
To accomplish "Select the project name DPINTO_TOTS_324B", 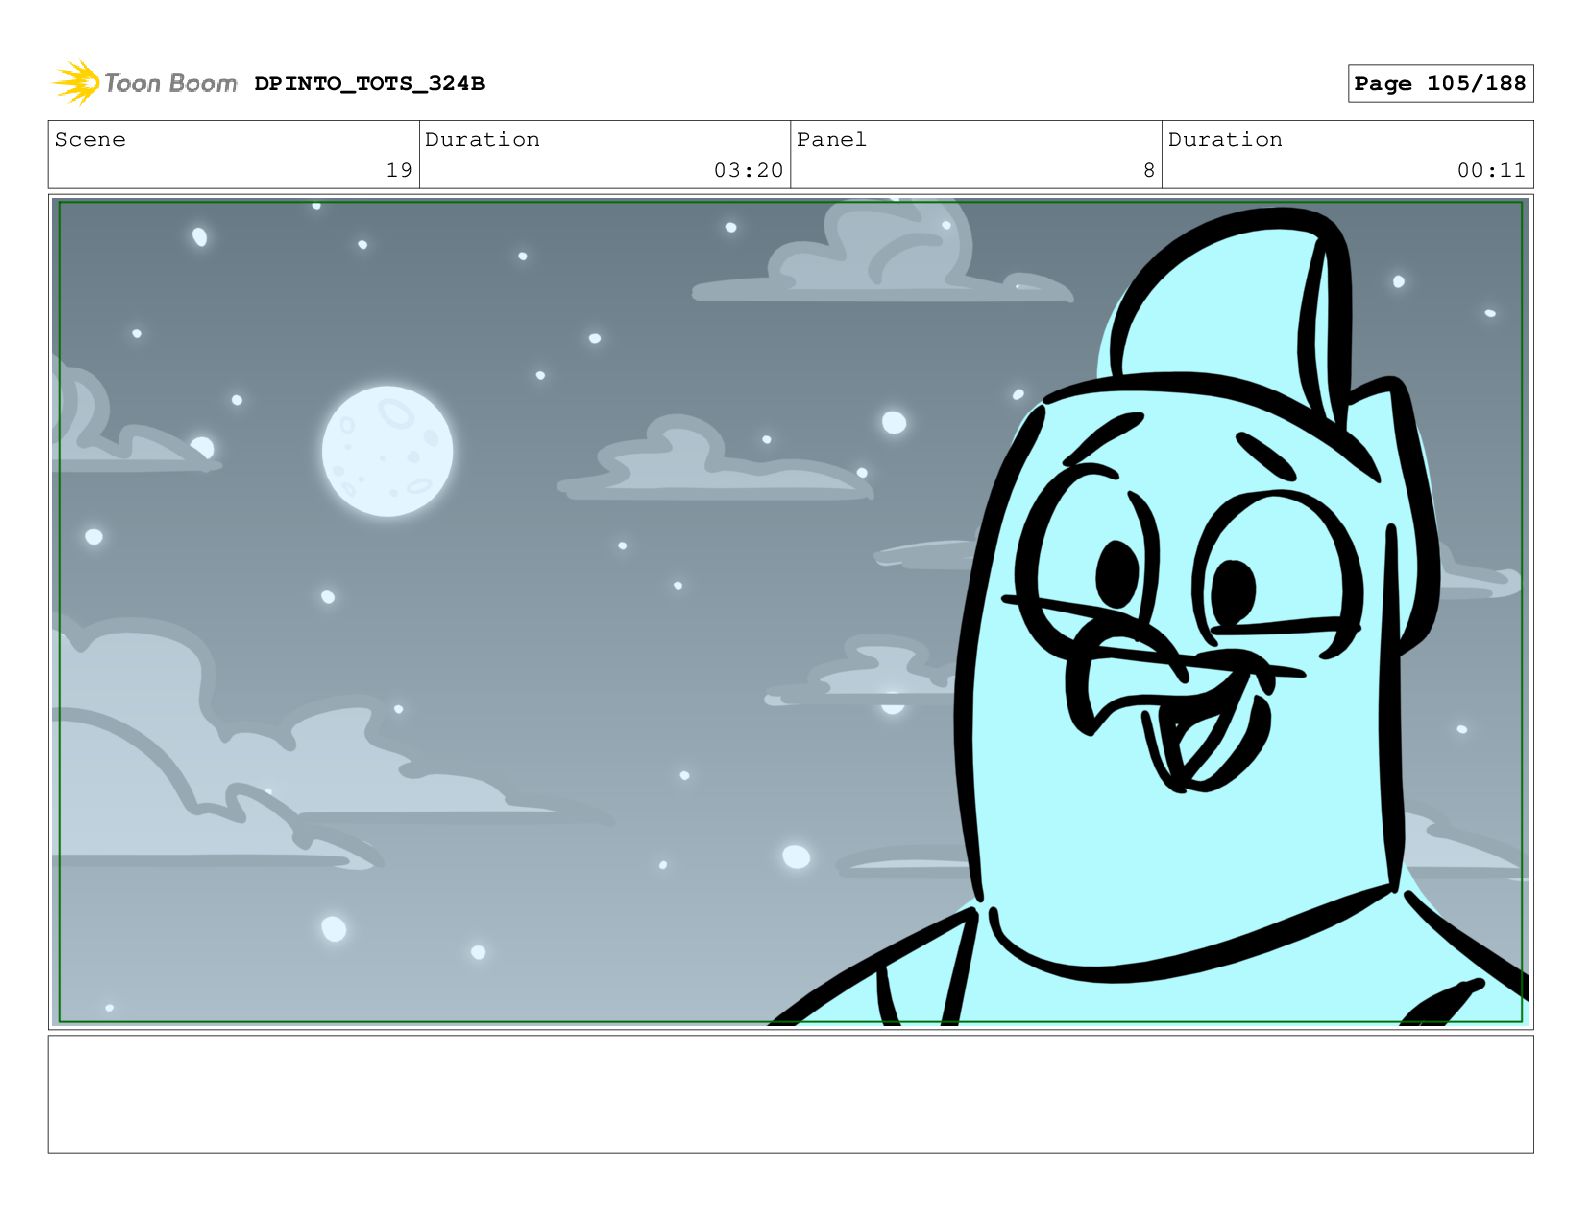I will coord(369,84).
